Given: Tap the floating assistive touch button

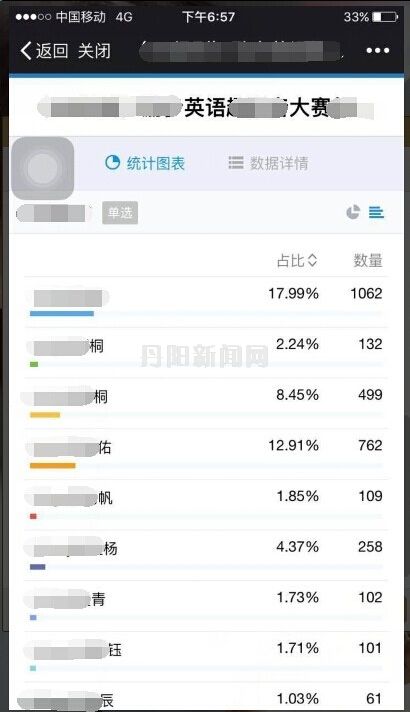Looking at the screenshot, I should tap(42, 168).
